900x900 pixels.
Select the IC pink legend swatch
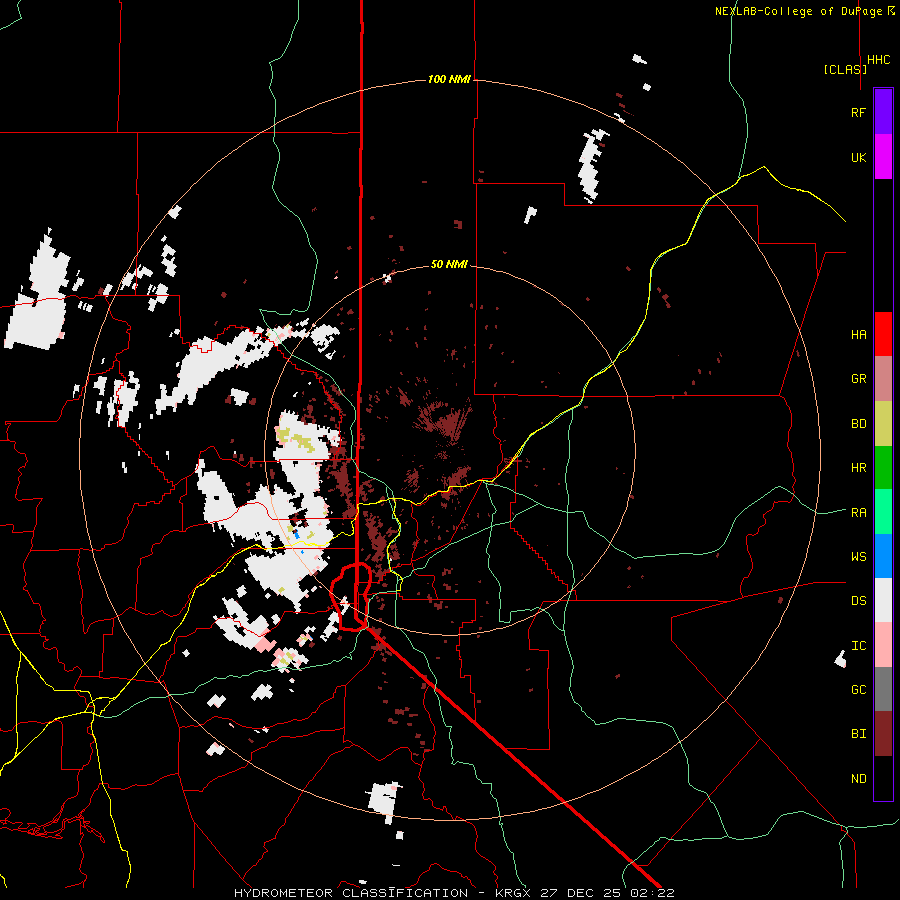click(x=883, y=645)
